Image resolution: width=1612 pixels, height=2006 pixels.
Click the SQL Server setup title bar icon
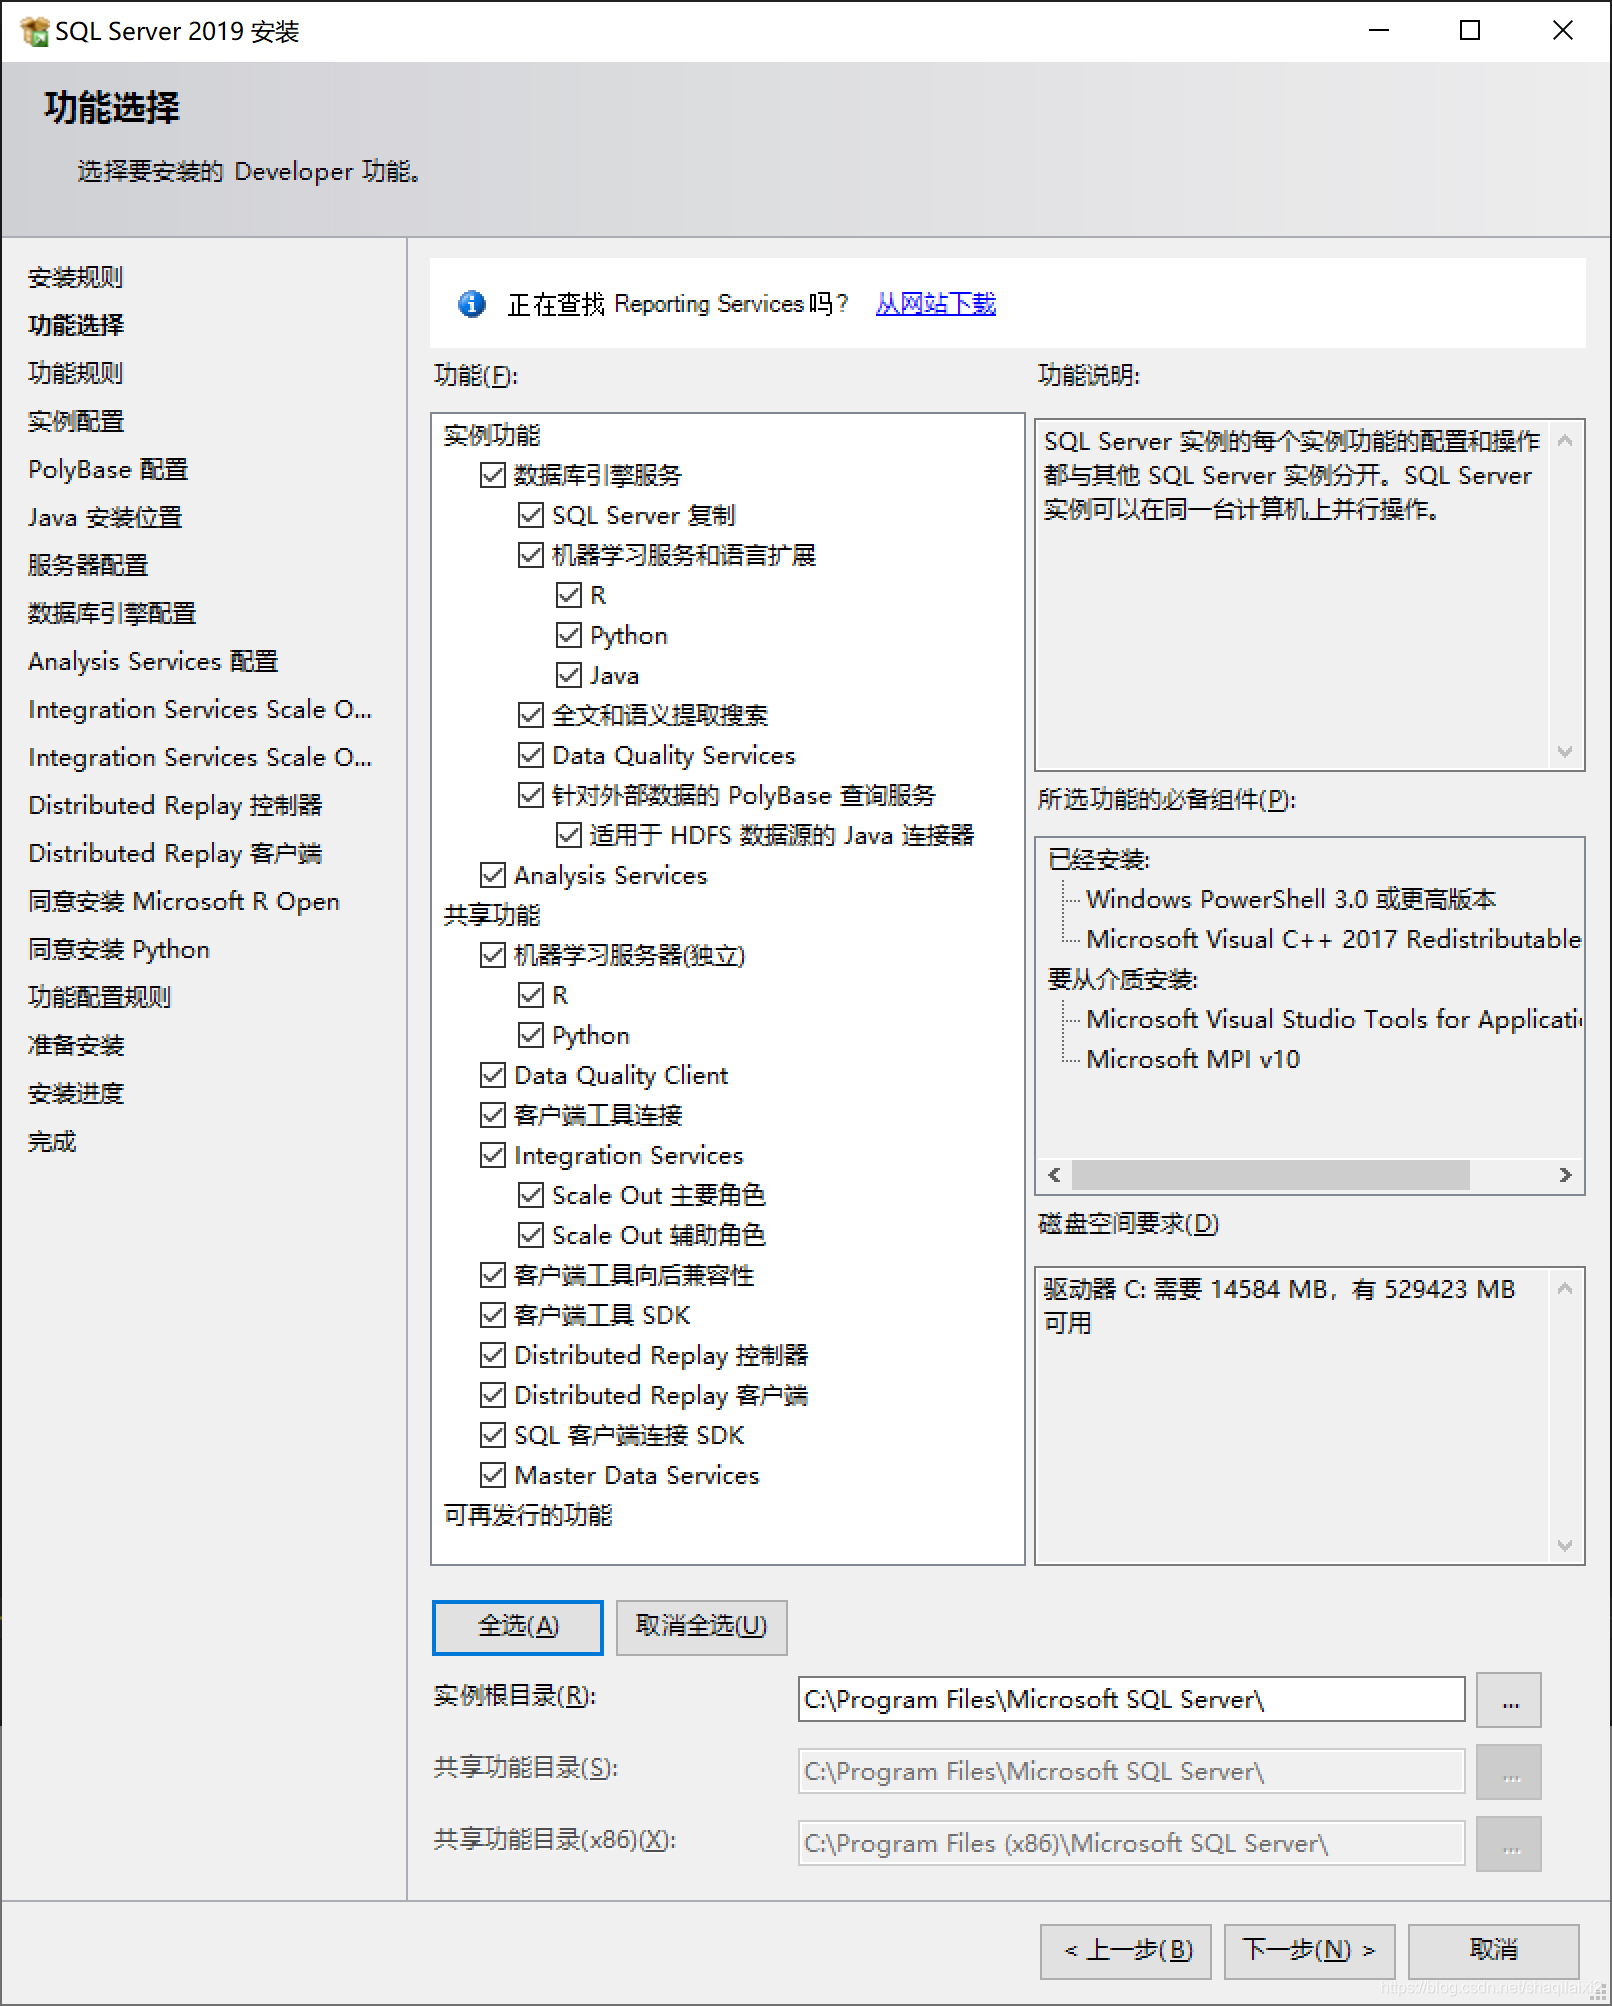[34, 31]
